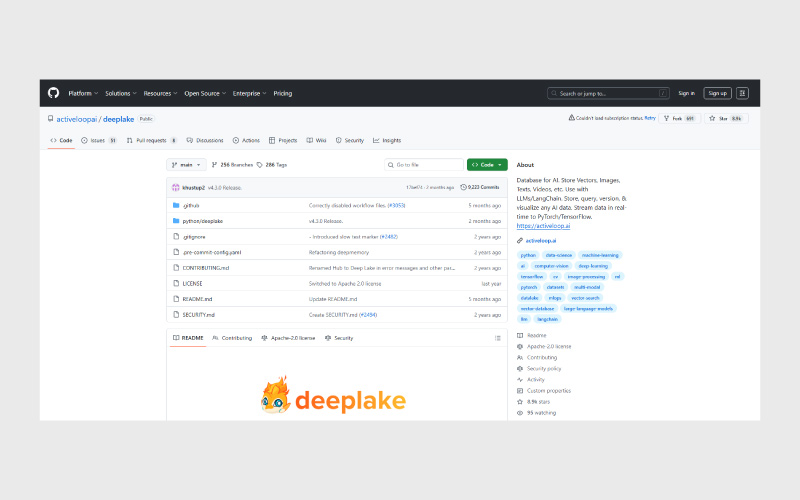Open the LICENSE file
Image resolution: width=800 pixels, height=500 pixels.
pyautogui.click(x=192, y=284)
